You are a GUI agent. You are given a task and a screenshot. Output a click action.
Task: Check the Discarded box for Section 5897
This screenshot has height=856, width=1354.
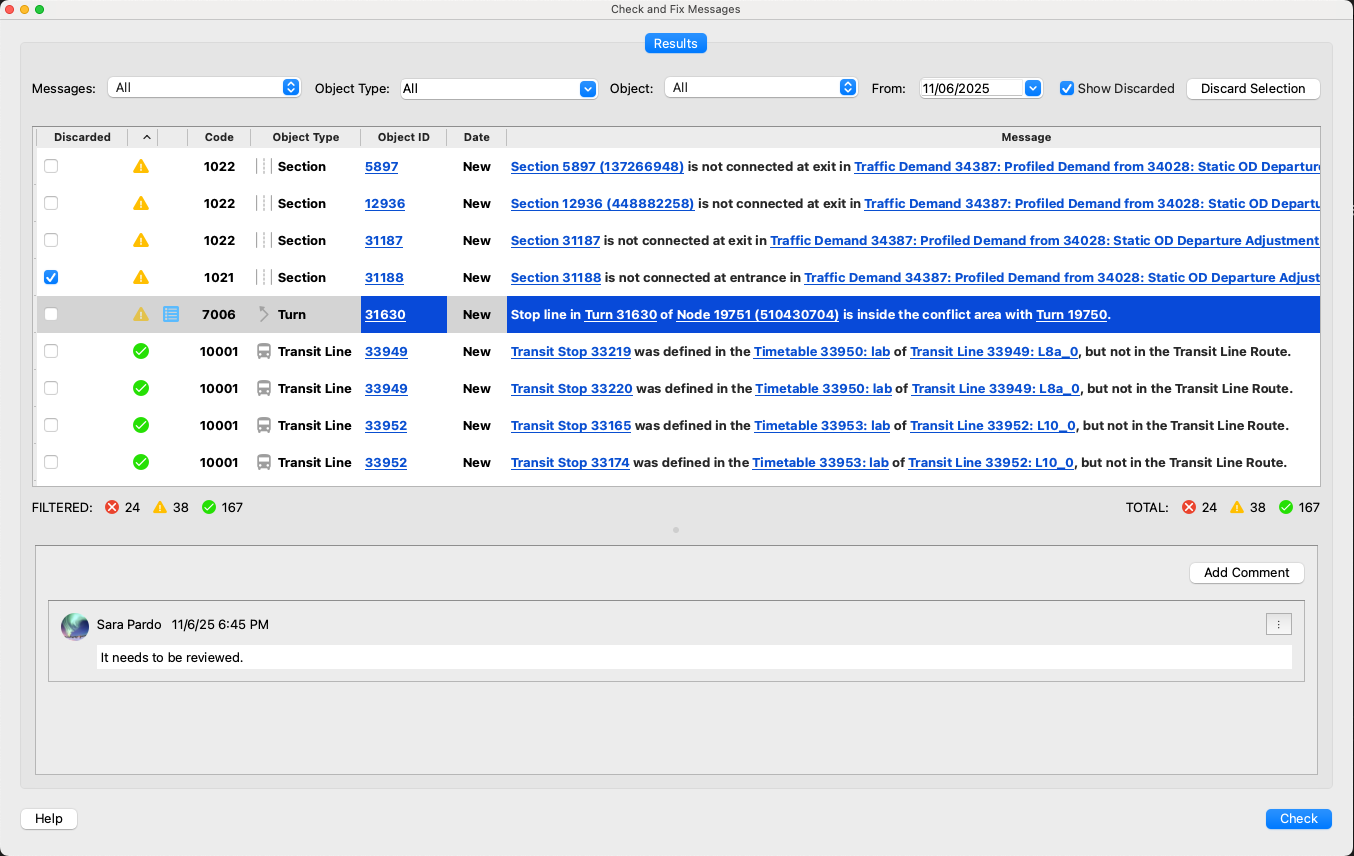[51, 166]
